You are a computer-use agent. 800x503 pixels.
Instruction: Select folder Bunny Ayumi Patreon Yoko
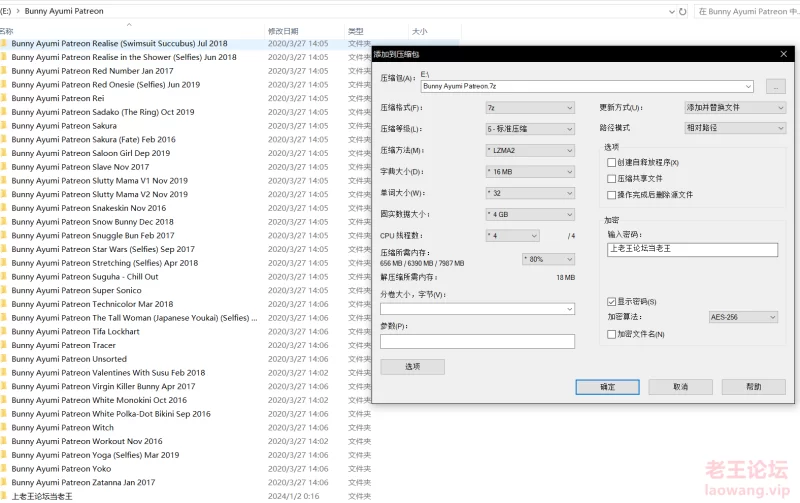pyautogui.click(x=61, y=469)
